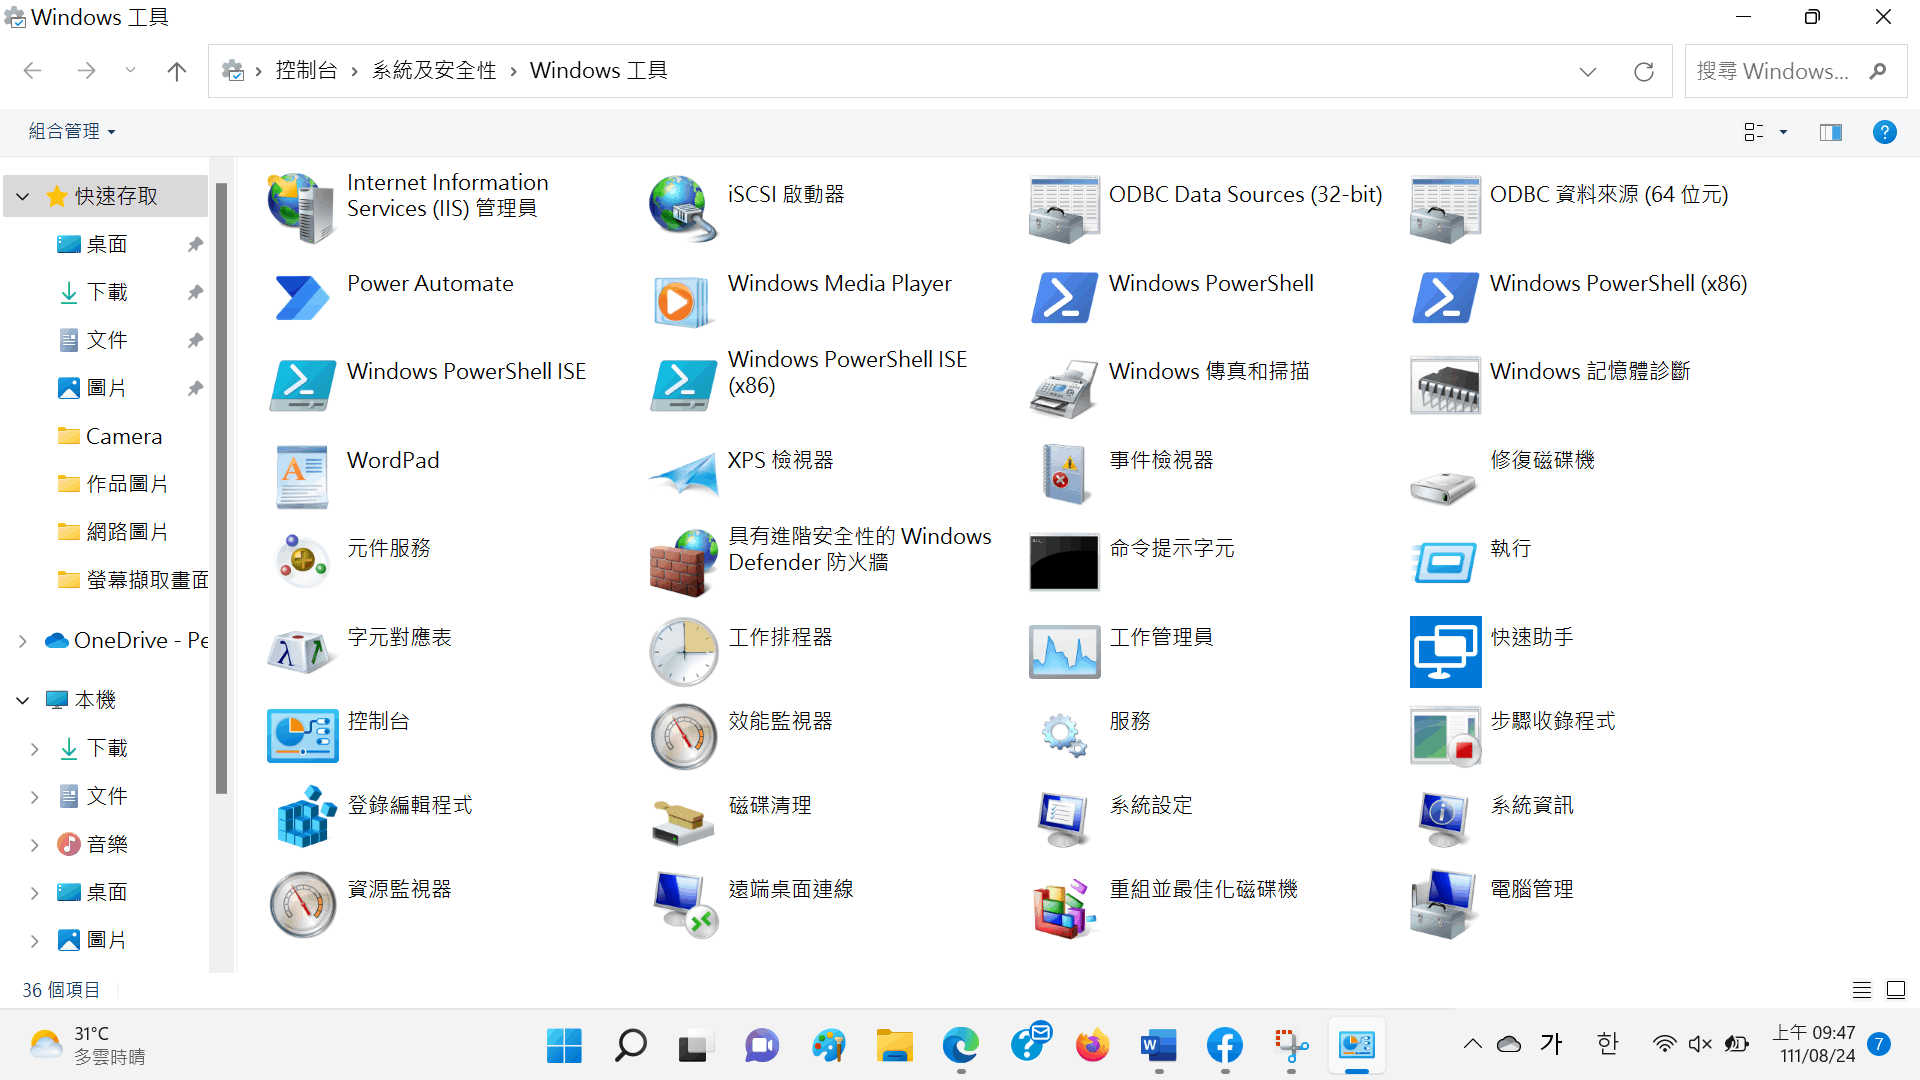This screenshot has height=1080, width=1920.
Task: Open Windows 記憶體診斷 icon
Action: pyautogui.click(x=1445, y=385)
